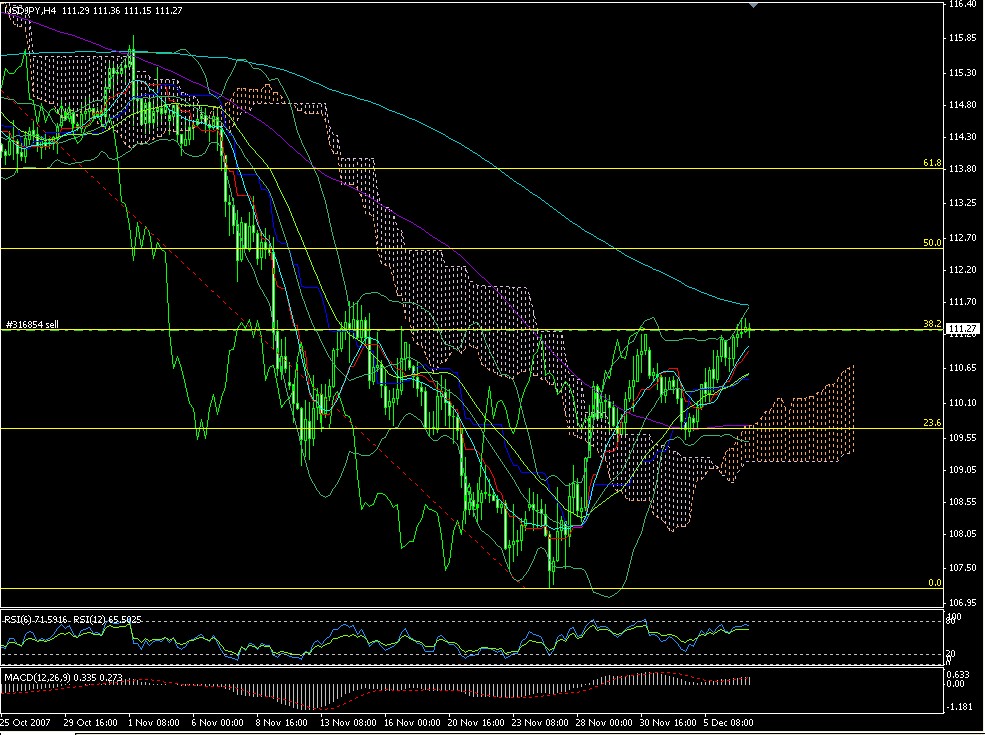The width and height of the screenshot is (985, 735).
Task: Click the RSI level 20 scale marker
Action: click(950, 651)
